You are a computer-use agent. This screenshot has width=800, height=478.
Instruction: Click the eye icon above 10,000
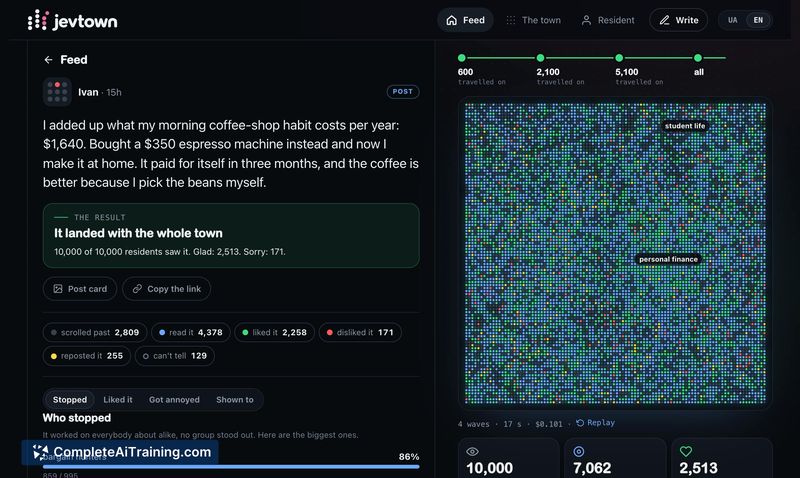[x=472, y=451]
